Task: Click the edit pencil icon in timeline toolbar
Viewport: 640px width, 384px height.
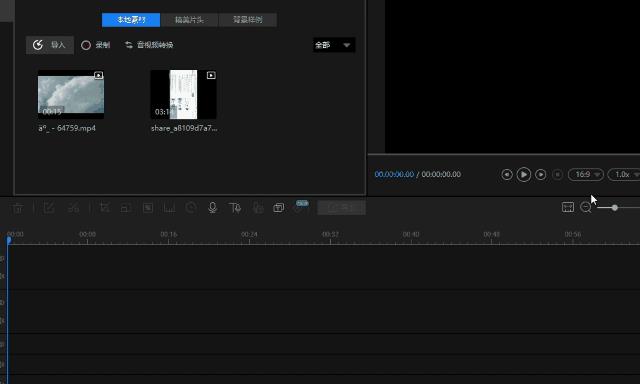Action: (x=49, y=208)
